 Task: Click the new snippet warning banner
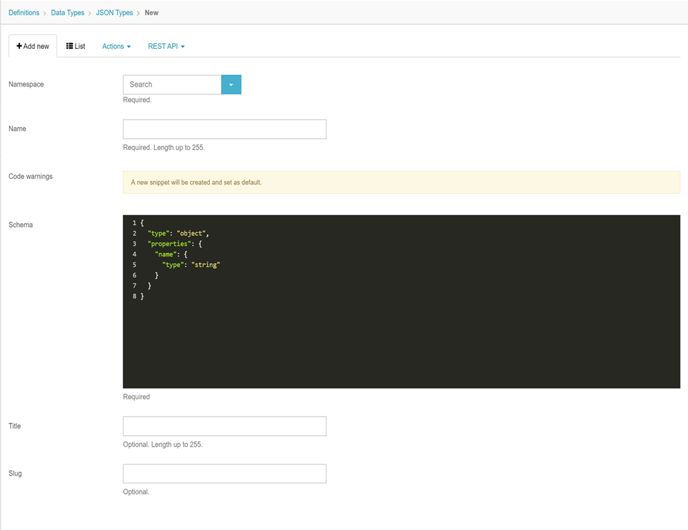[400, 182]
